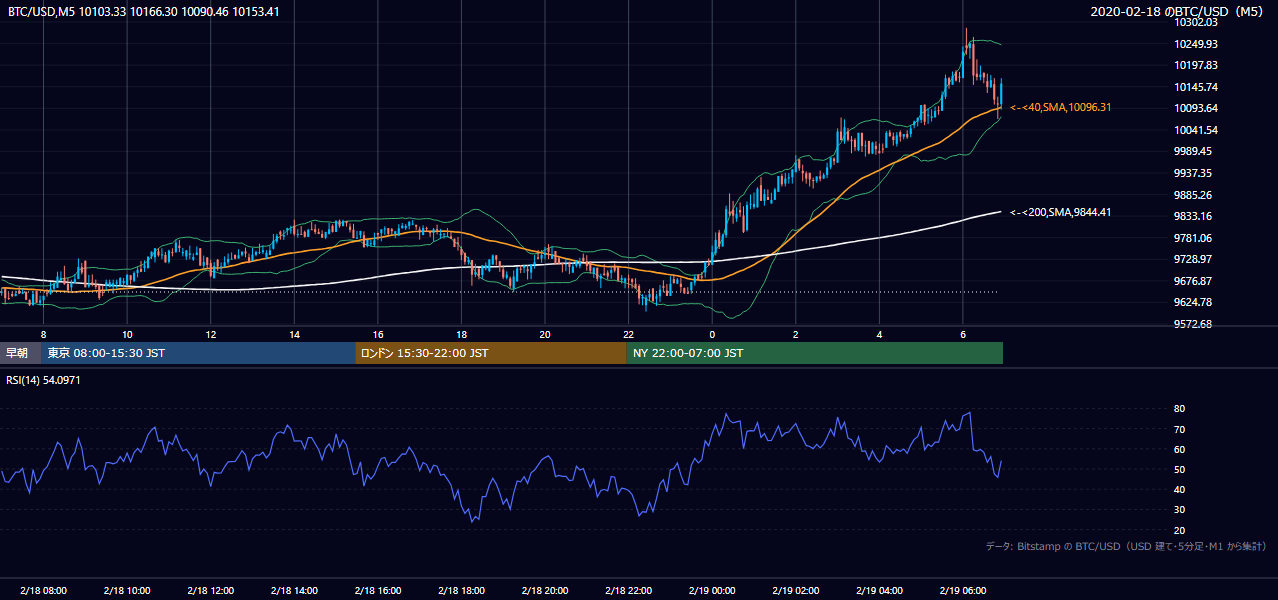
Task: Click the 2/19 04:00 time label
Action: coord(879,590)
